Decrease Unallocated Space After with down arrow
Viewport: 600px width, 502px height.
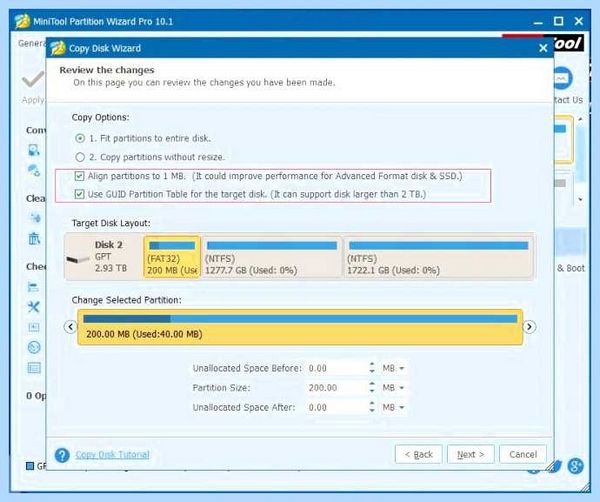click(x=372, y=410)
